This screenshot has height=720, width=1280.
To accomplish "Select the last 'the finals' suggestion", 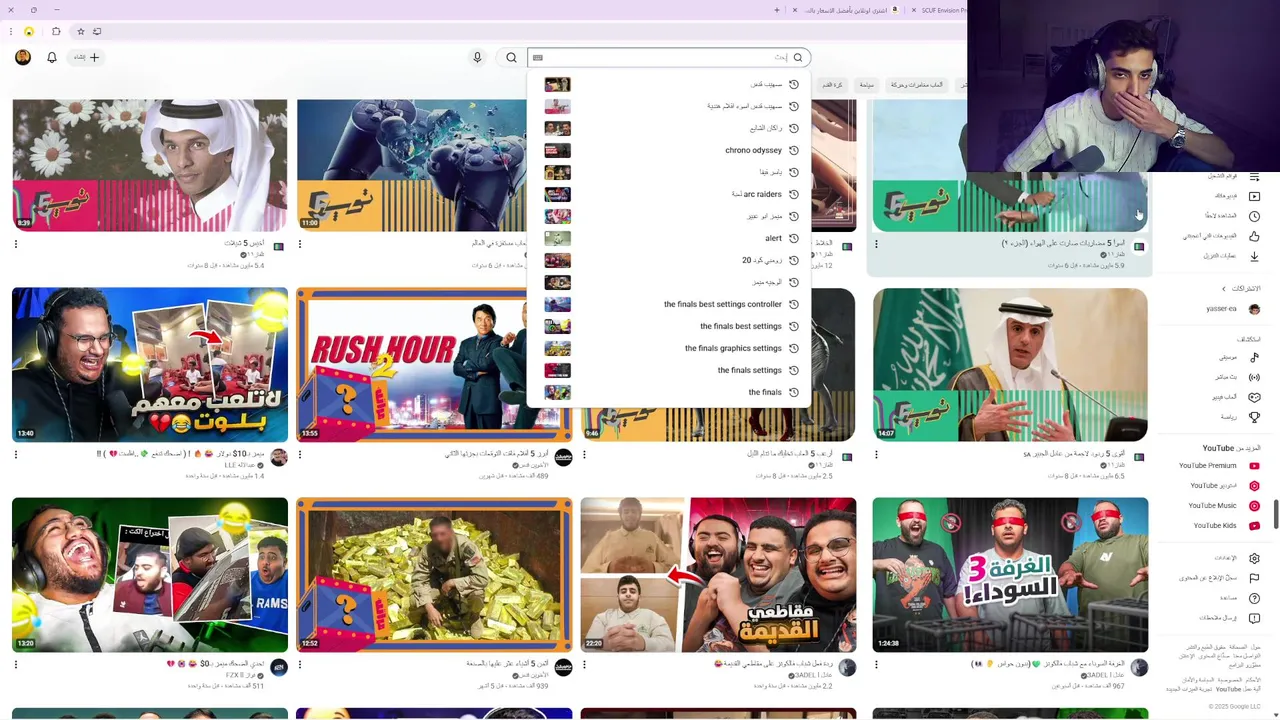I will 669,392.
